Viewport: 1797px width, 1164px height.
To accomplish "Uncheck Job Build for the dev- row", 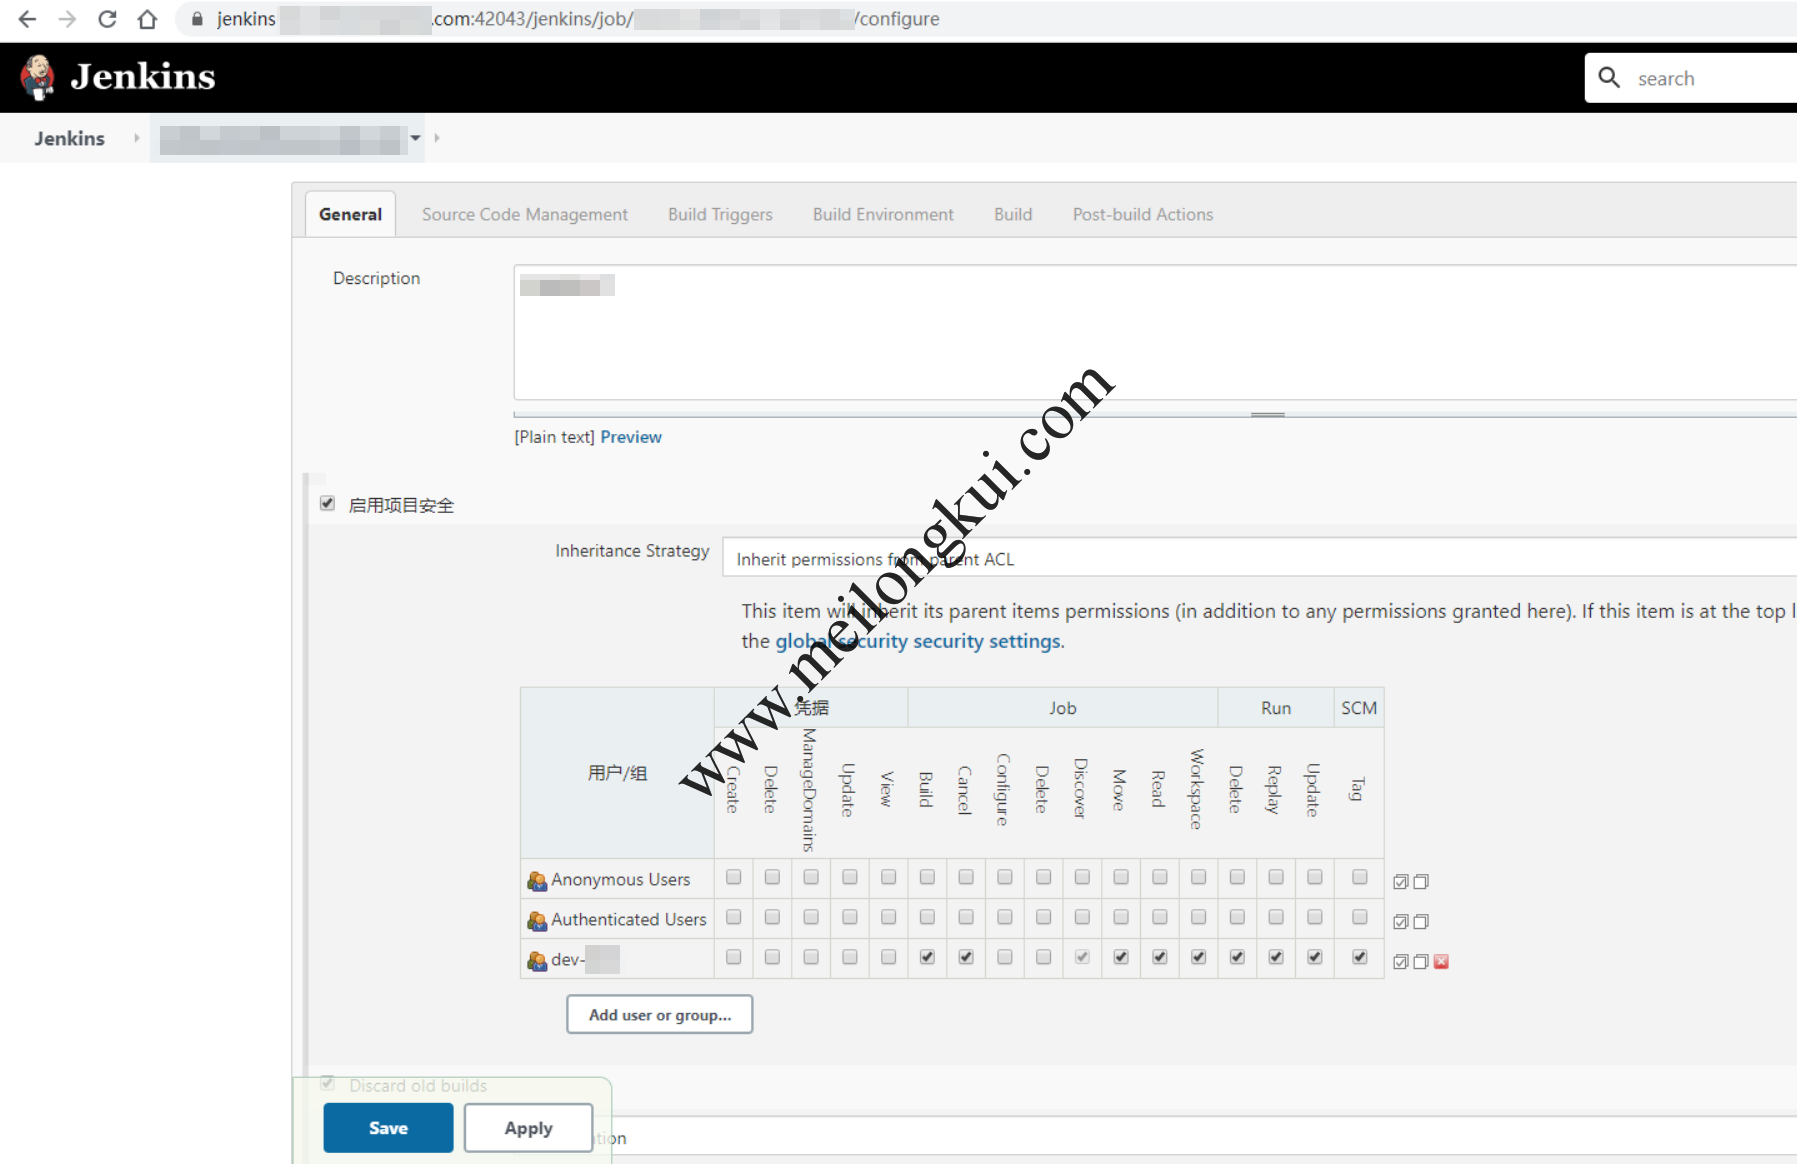I will click(927, 957).
